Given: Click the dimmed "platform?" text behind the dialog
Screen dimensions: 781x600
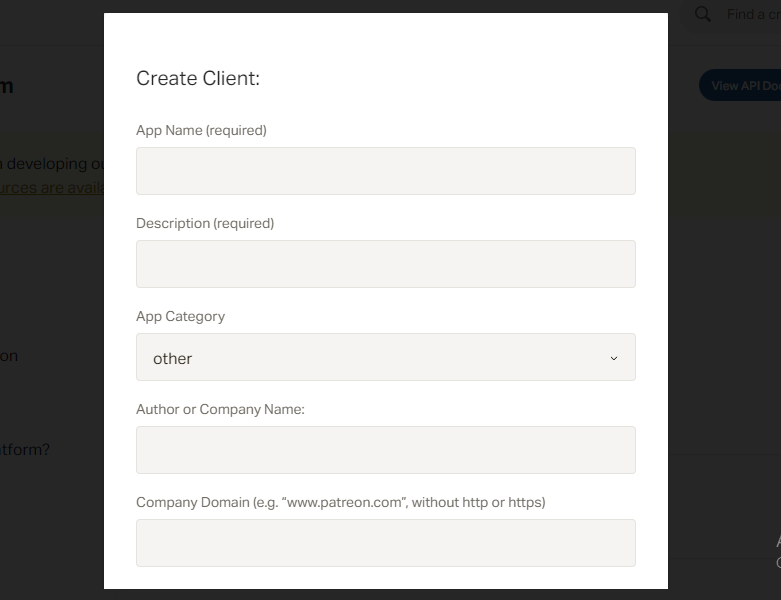Looking at the screenshot, I should pos(24,449).
